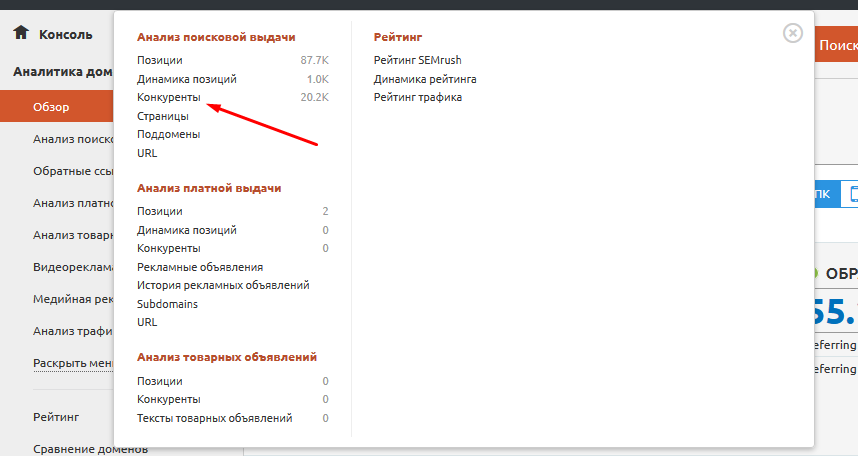This screenshot has width=858, height=456.
Task: Switch to the ПК device view
Action: point(820,194)
